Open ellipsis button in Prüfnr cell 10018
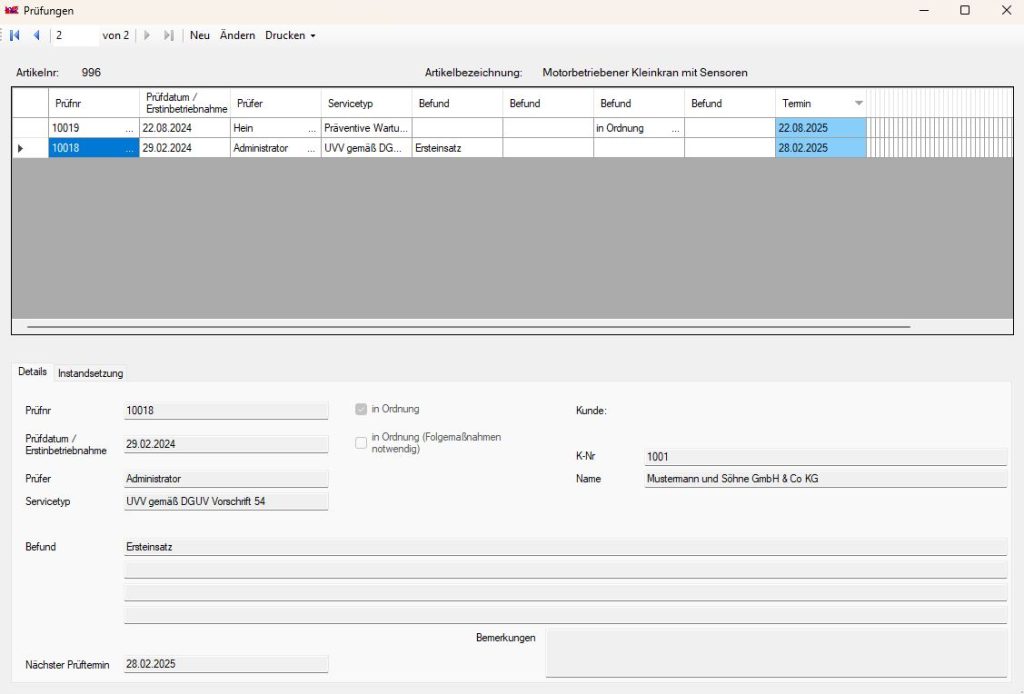 tap(129, 148)
